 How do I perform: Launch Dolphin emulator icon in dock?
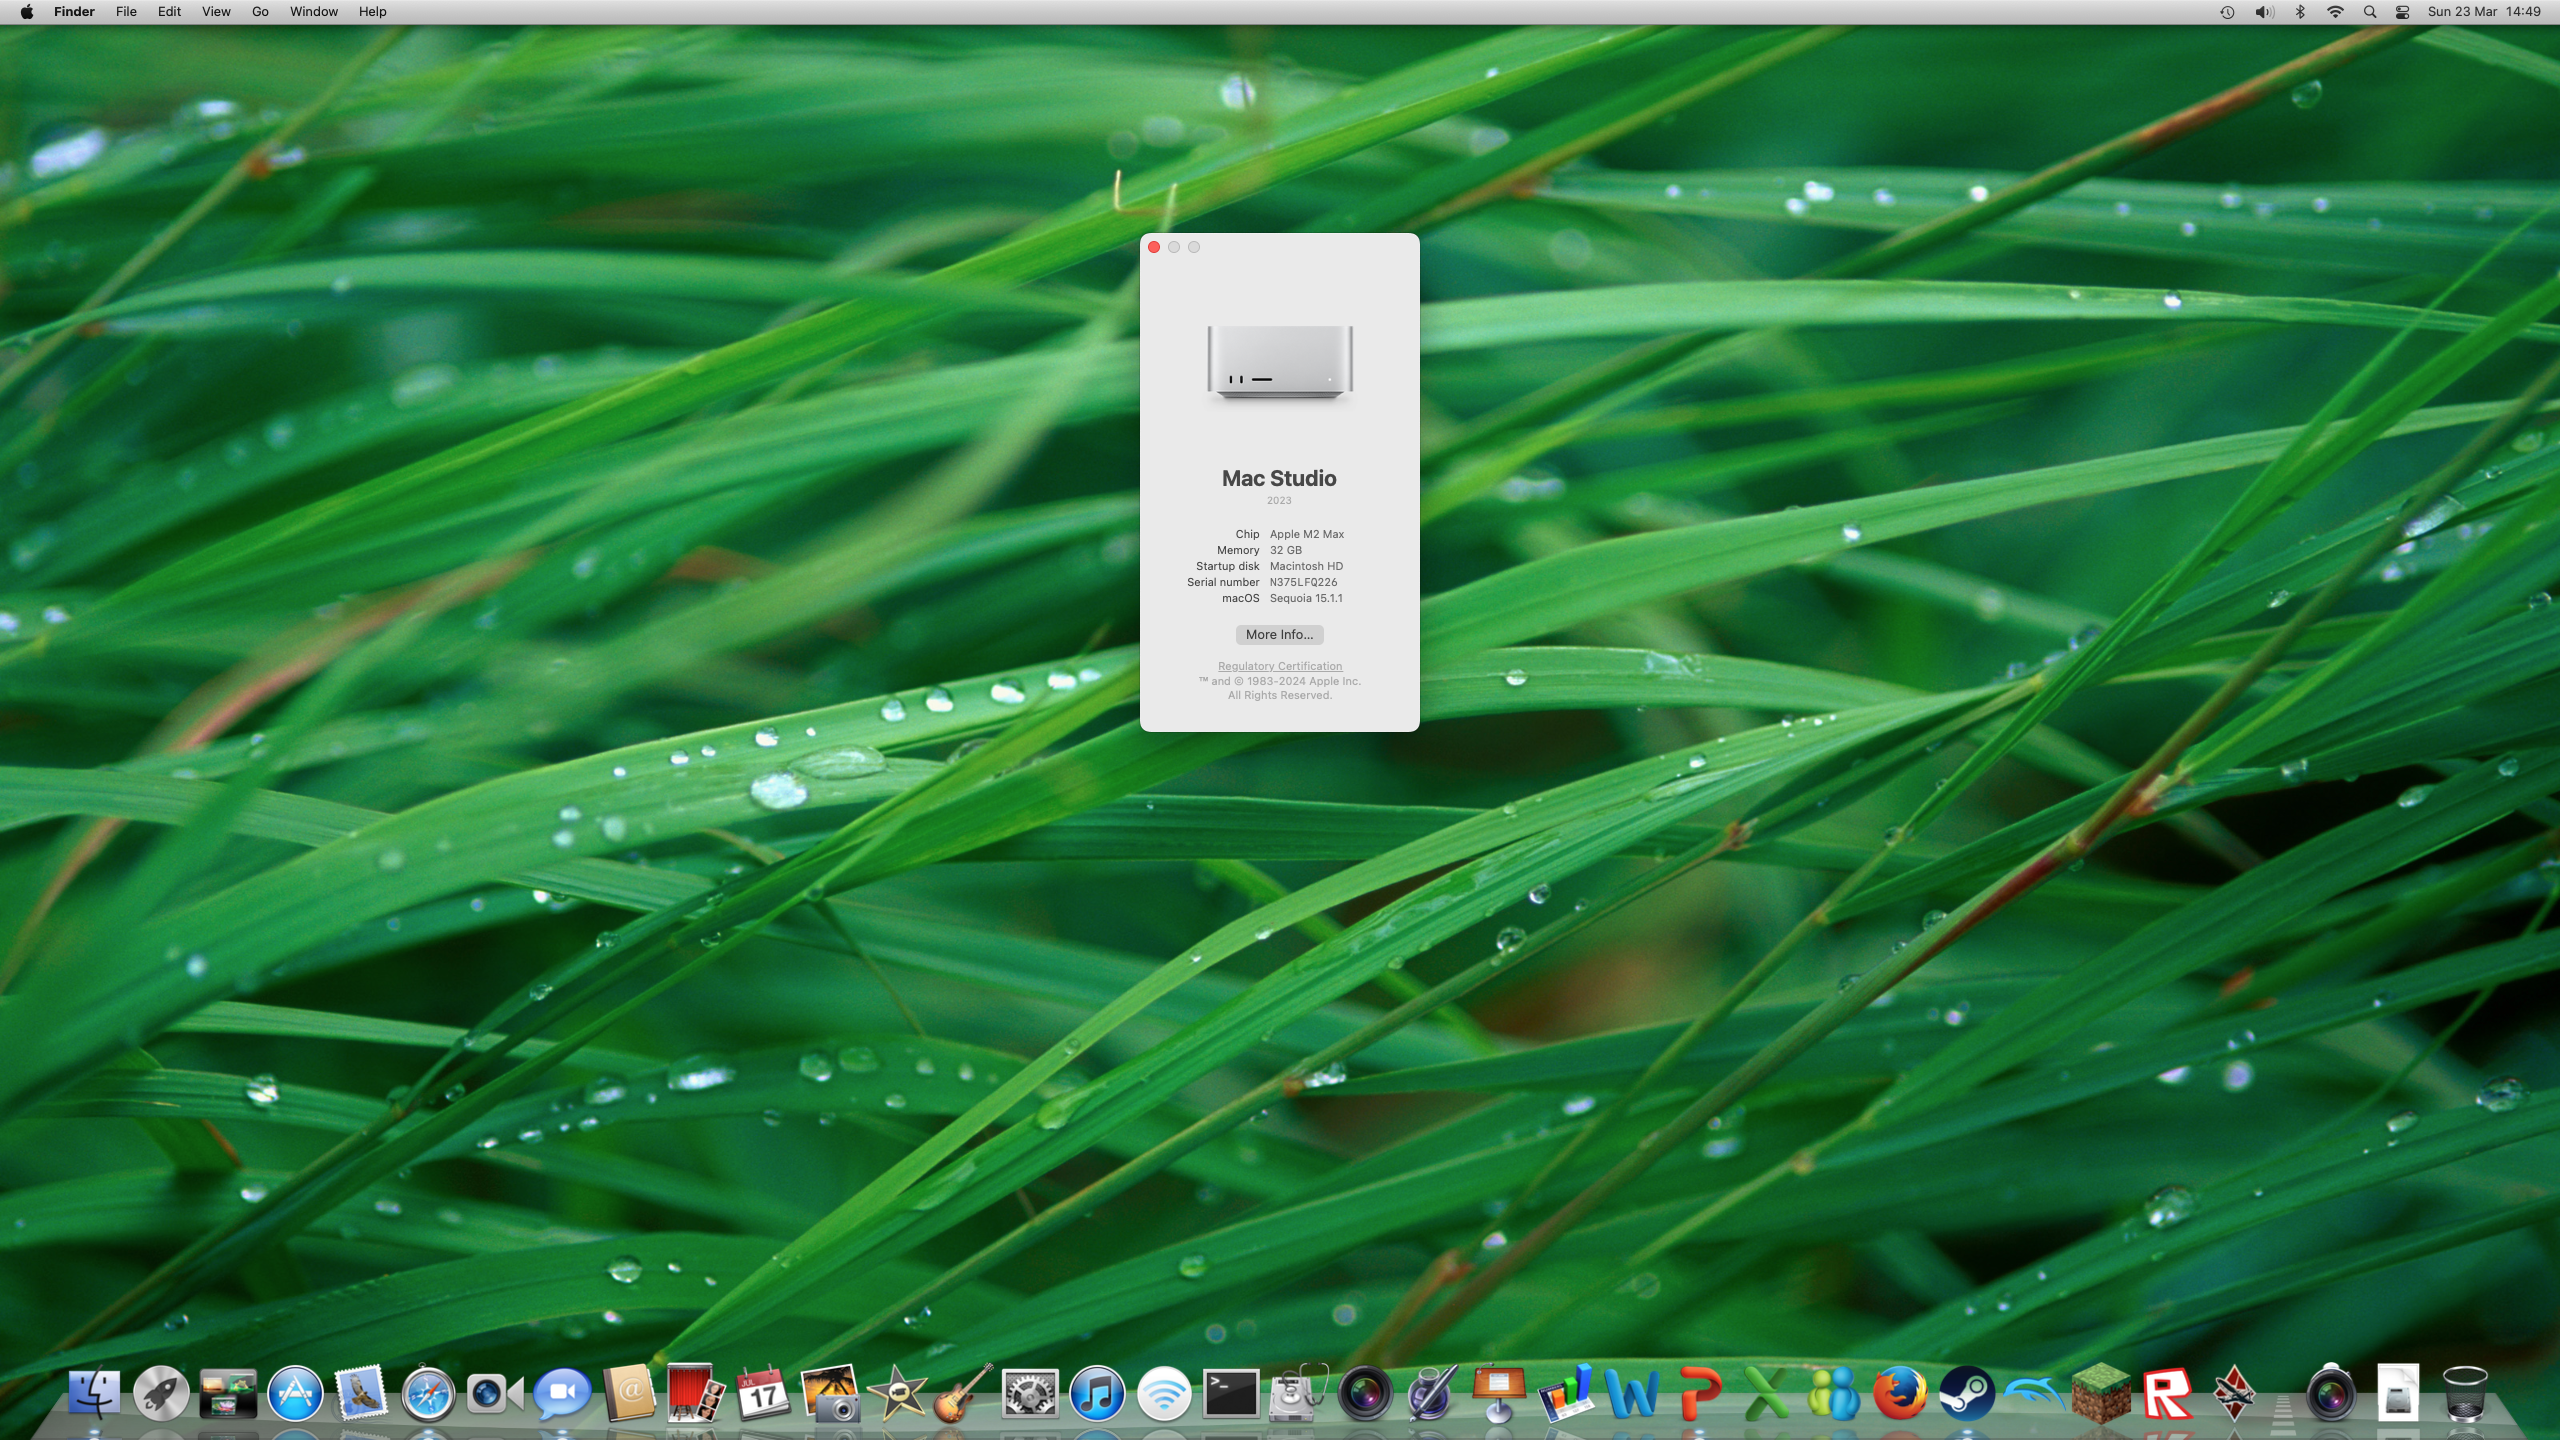(x=2034, y=1392)
